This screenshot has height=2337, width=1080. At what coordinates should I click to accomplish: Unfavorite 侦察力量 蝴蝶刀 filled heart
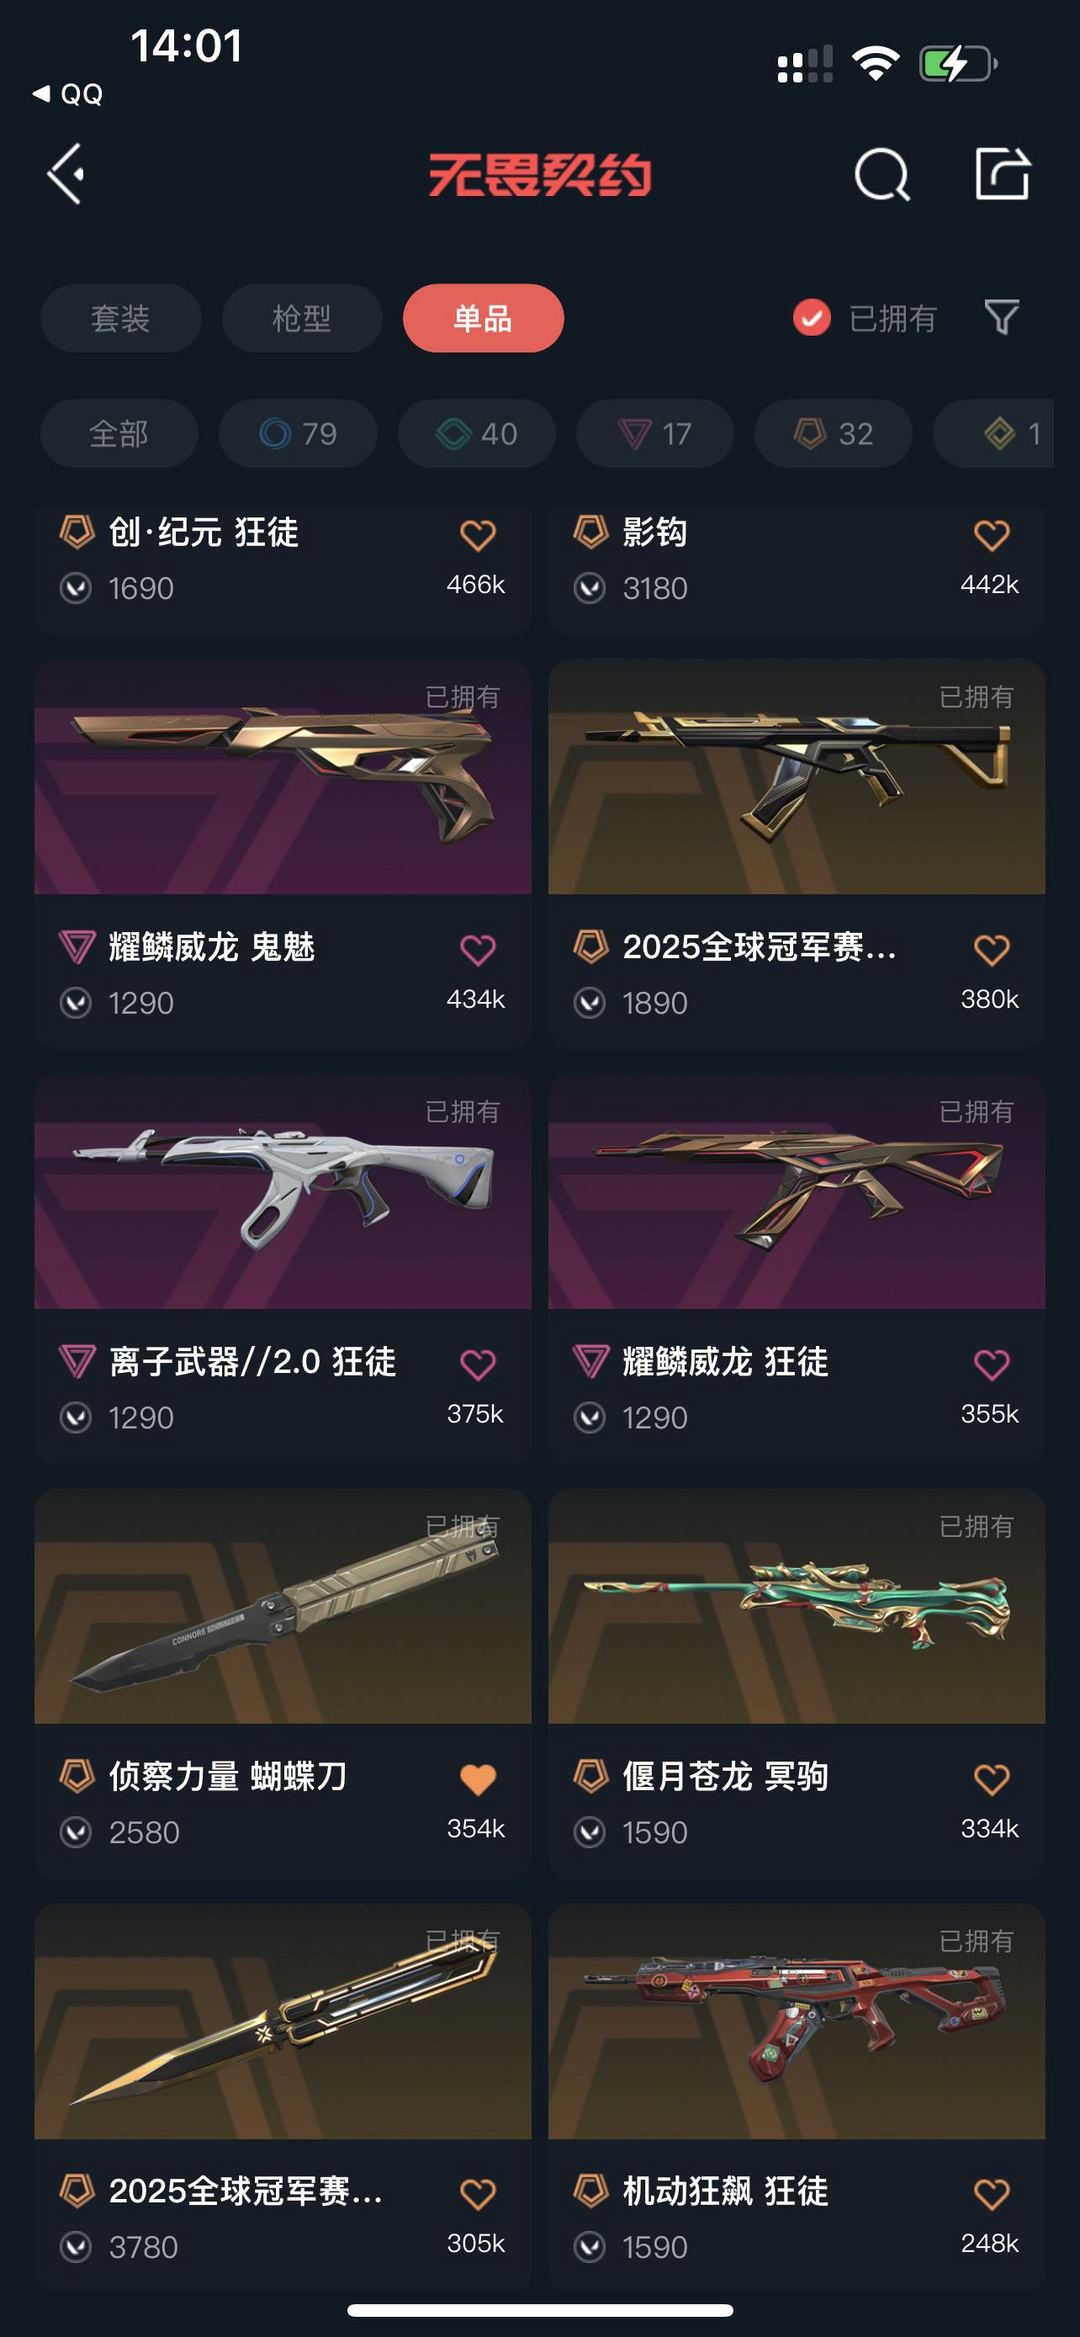click(477, 1779)
